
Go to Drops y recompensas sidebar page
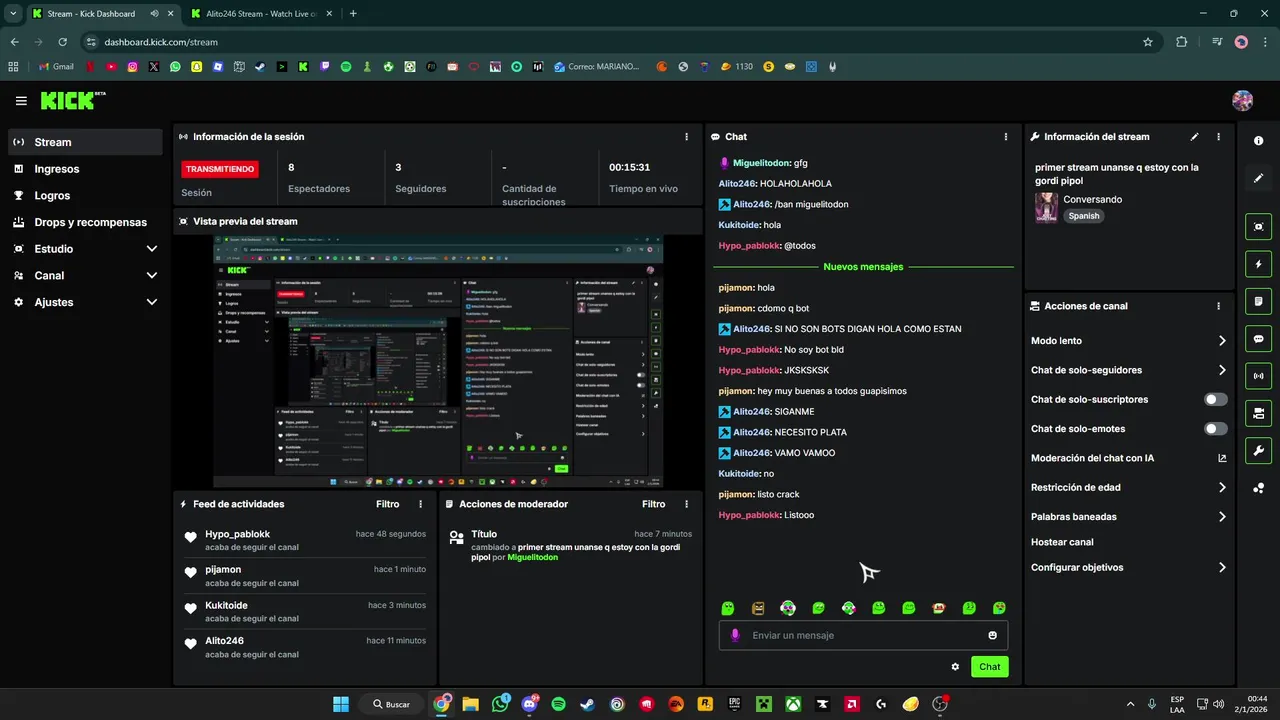click(86, 222)
